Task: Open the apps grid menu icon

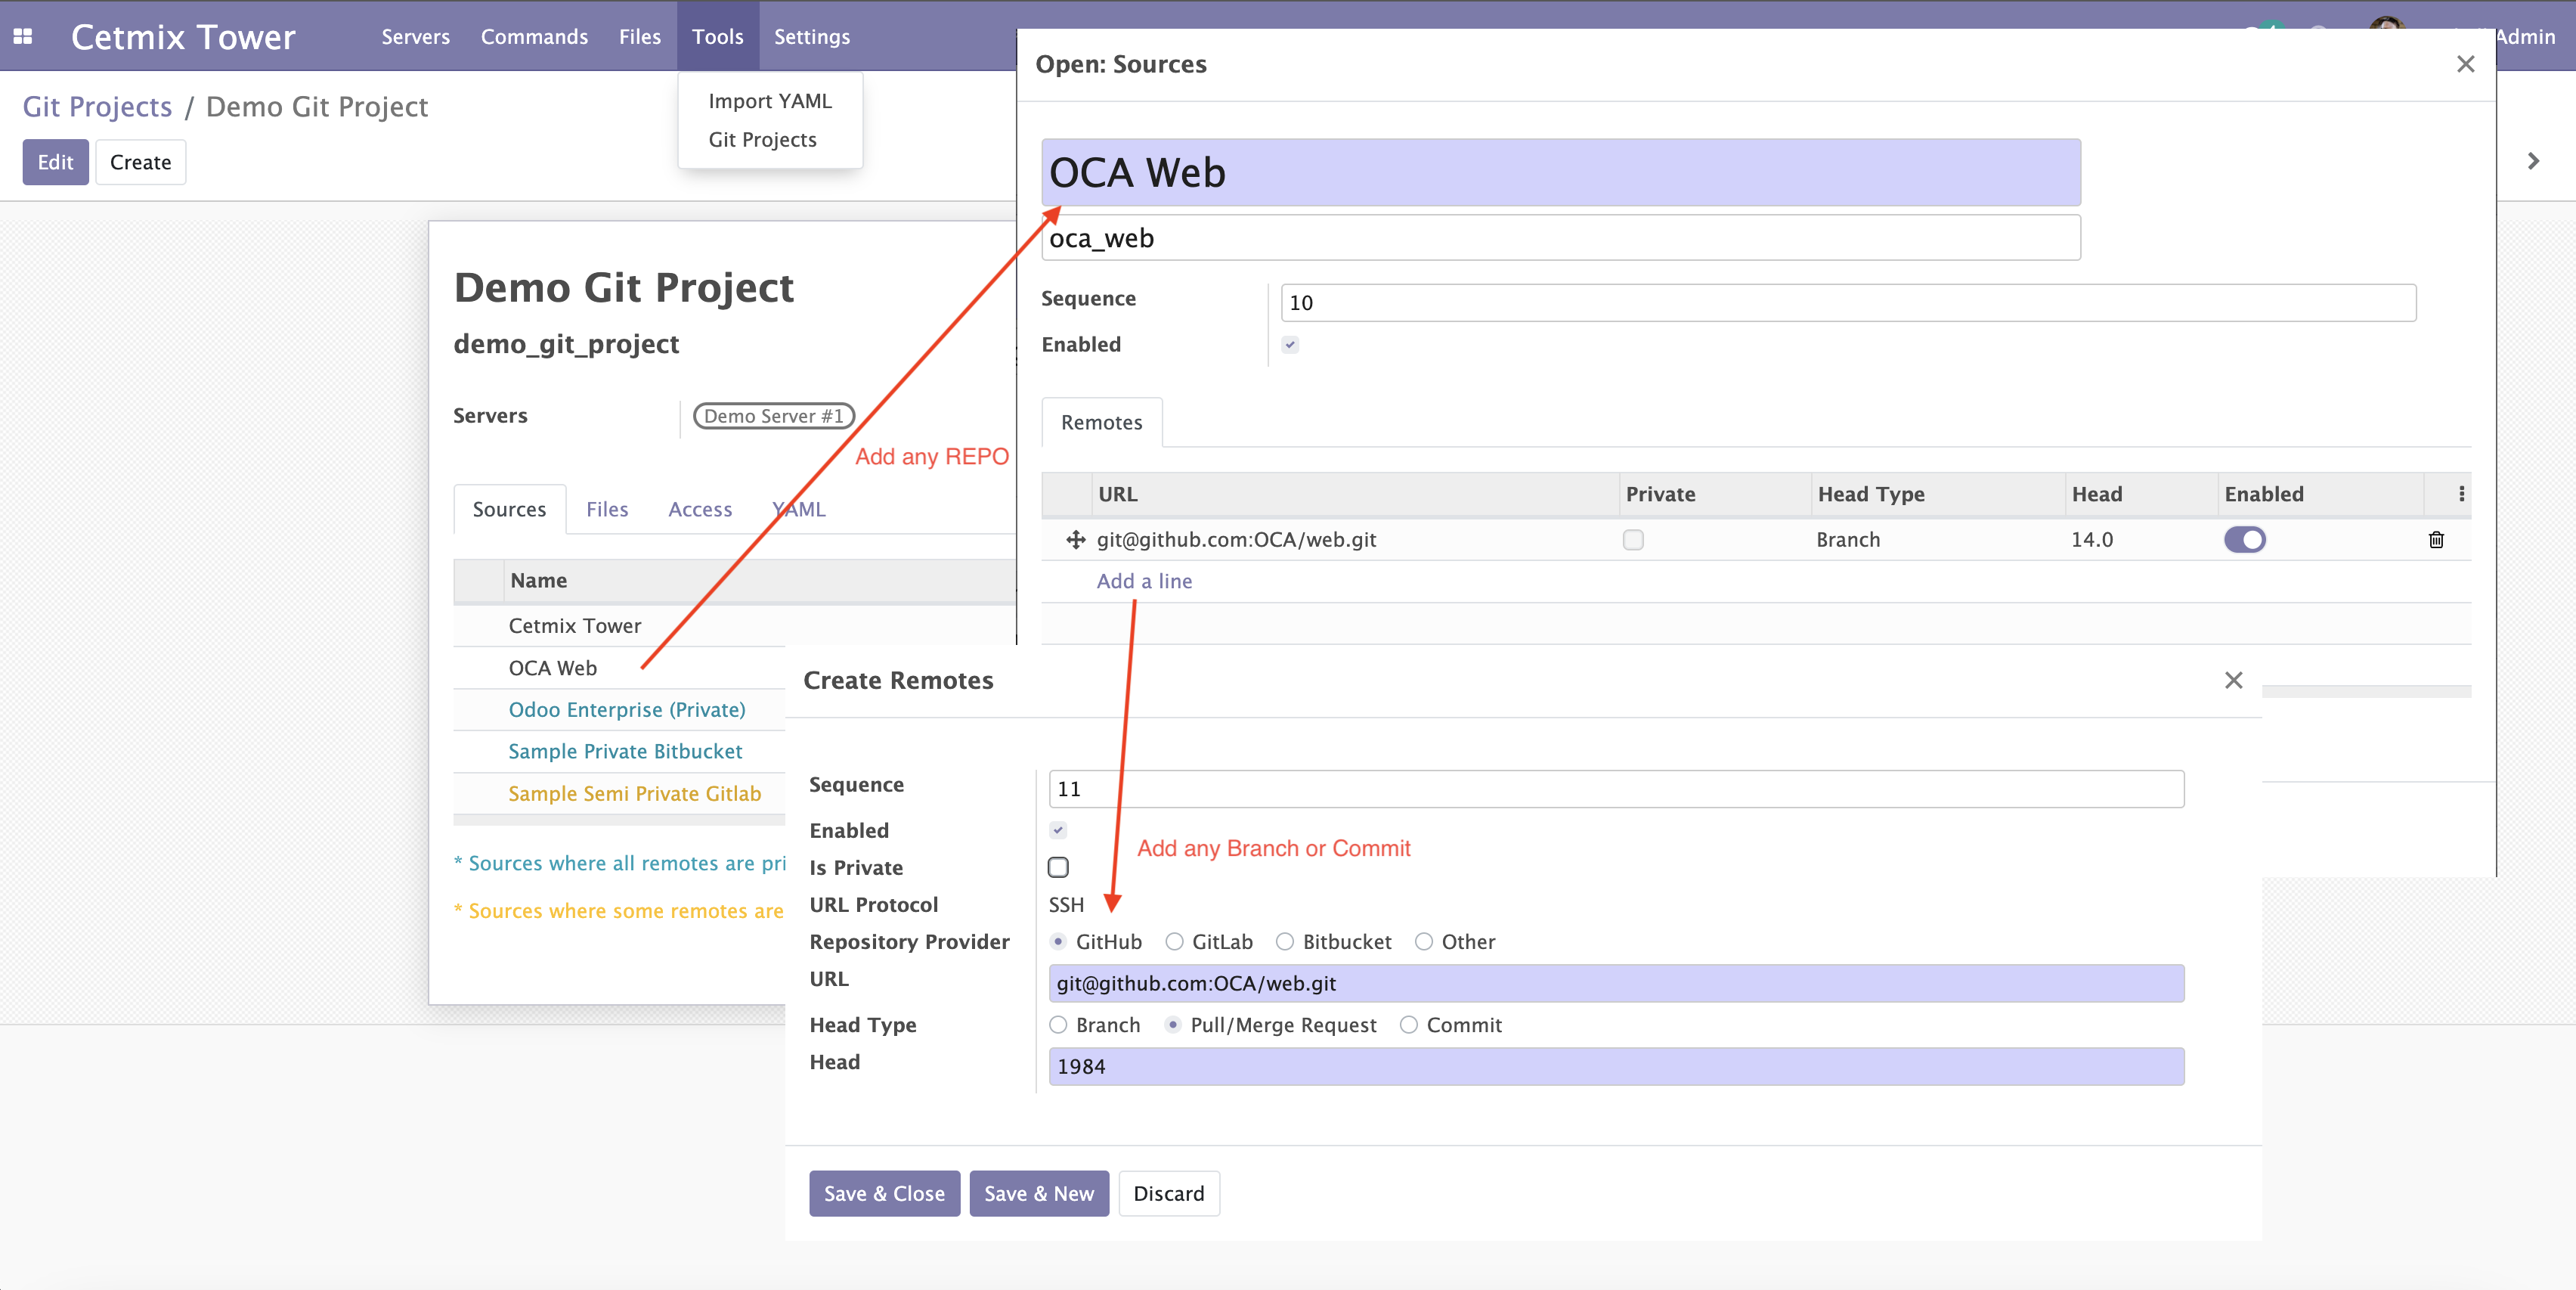Action: click(x=23, y=37)
